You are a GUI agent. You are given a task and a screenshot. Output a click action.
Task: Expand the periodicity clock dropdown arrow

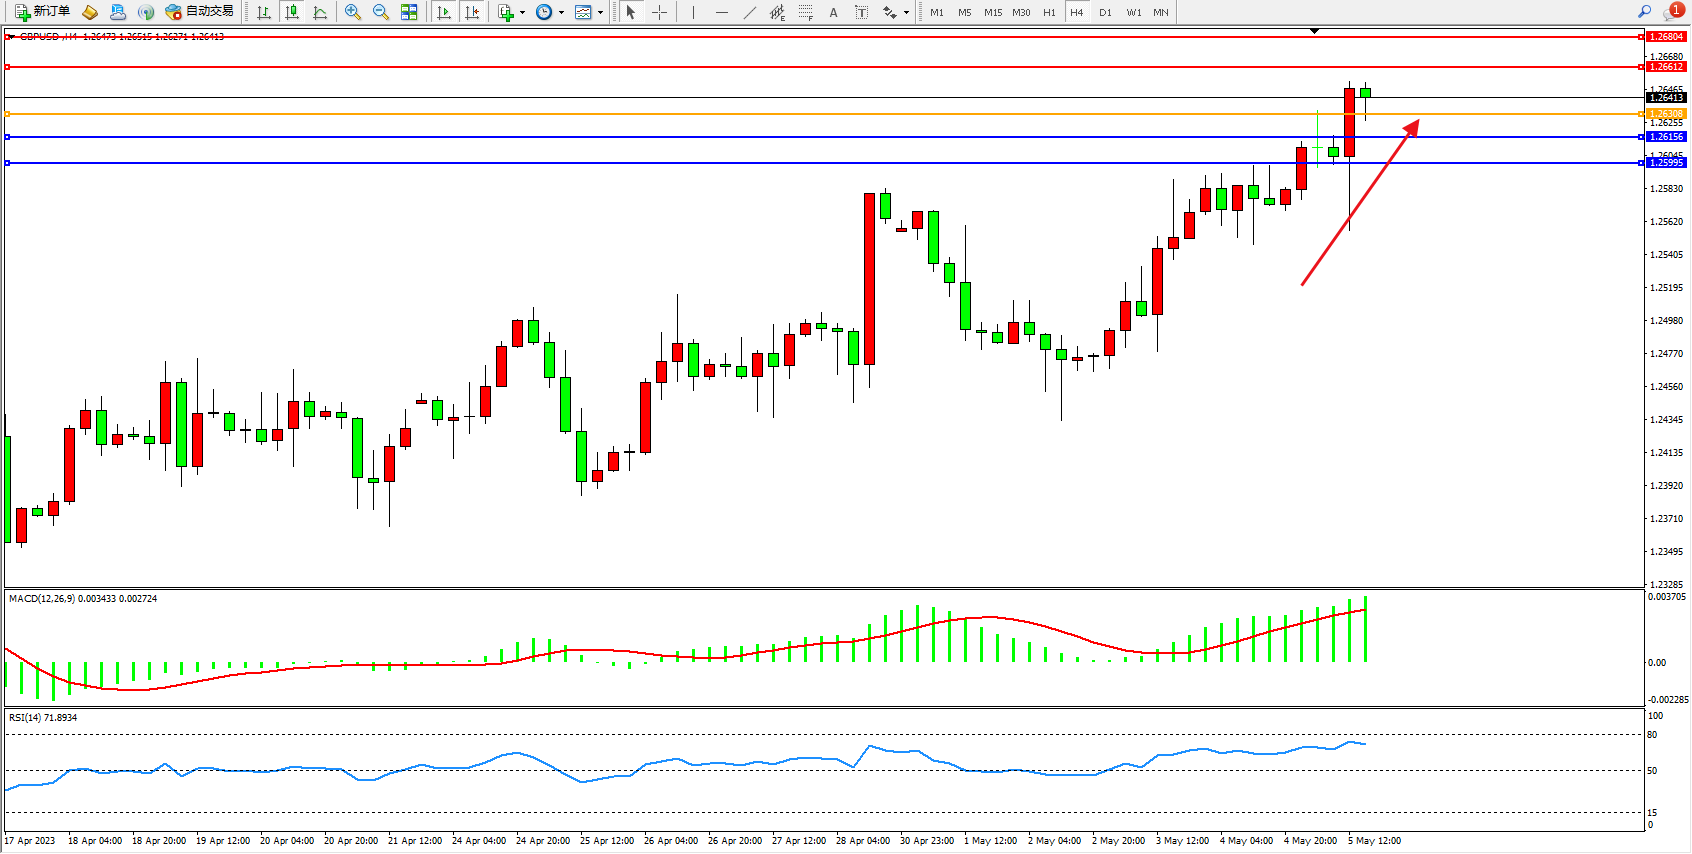point(561,13)
